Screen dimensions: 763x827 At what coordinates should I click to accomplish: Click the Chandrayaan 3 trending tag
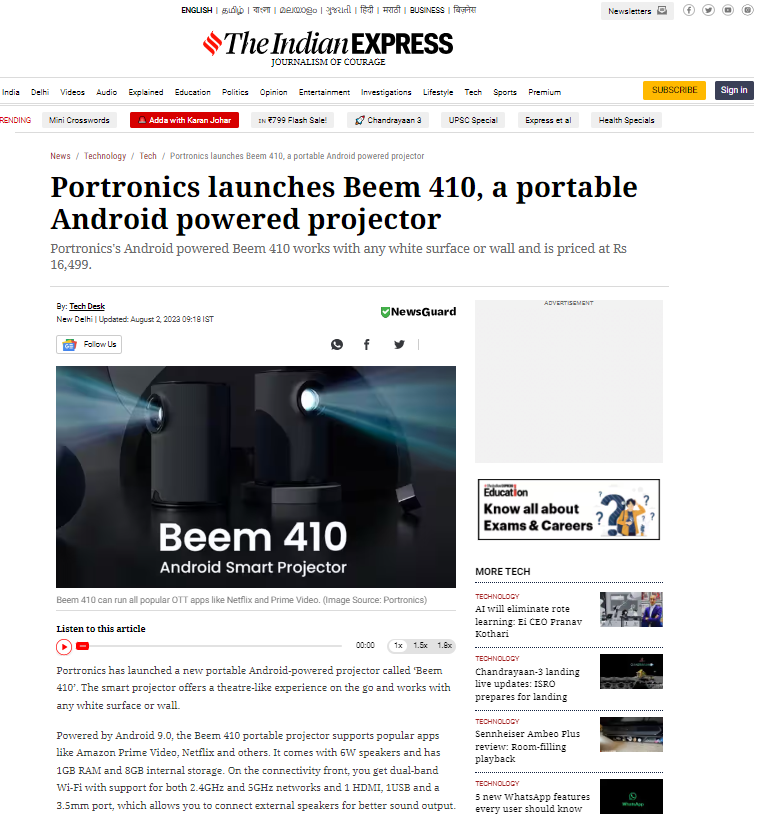click(388, 120)
